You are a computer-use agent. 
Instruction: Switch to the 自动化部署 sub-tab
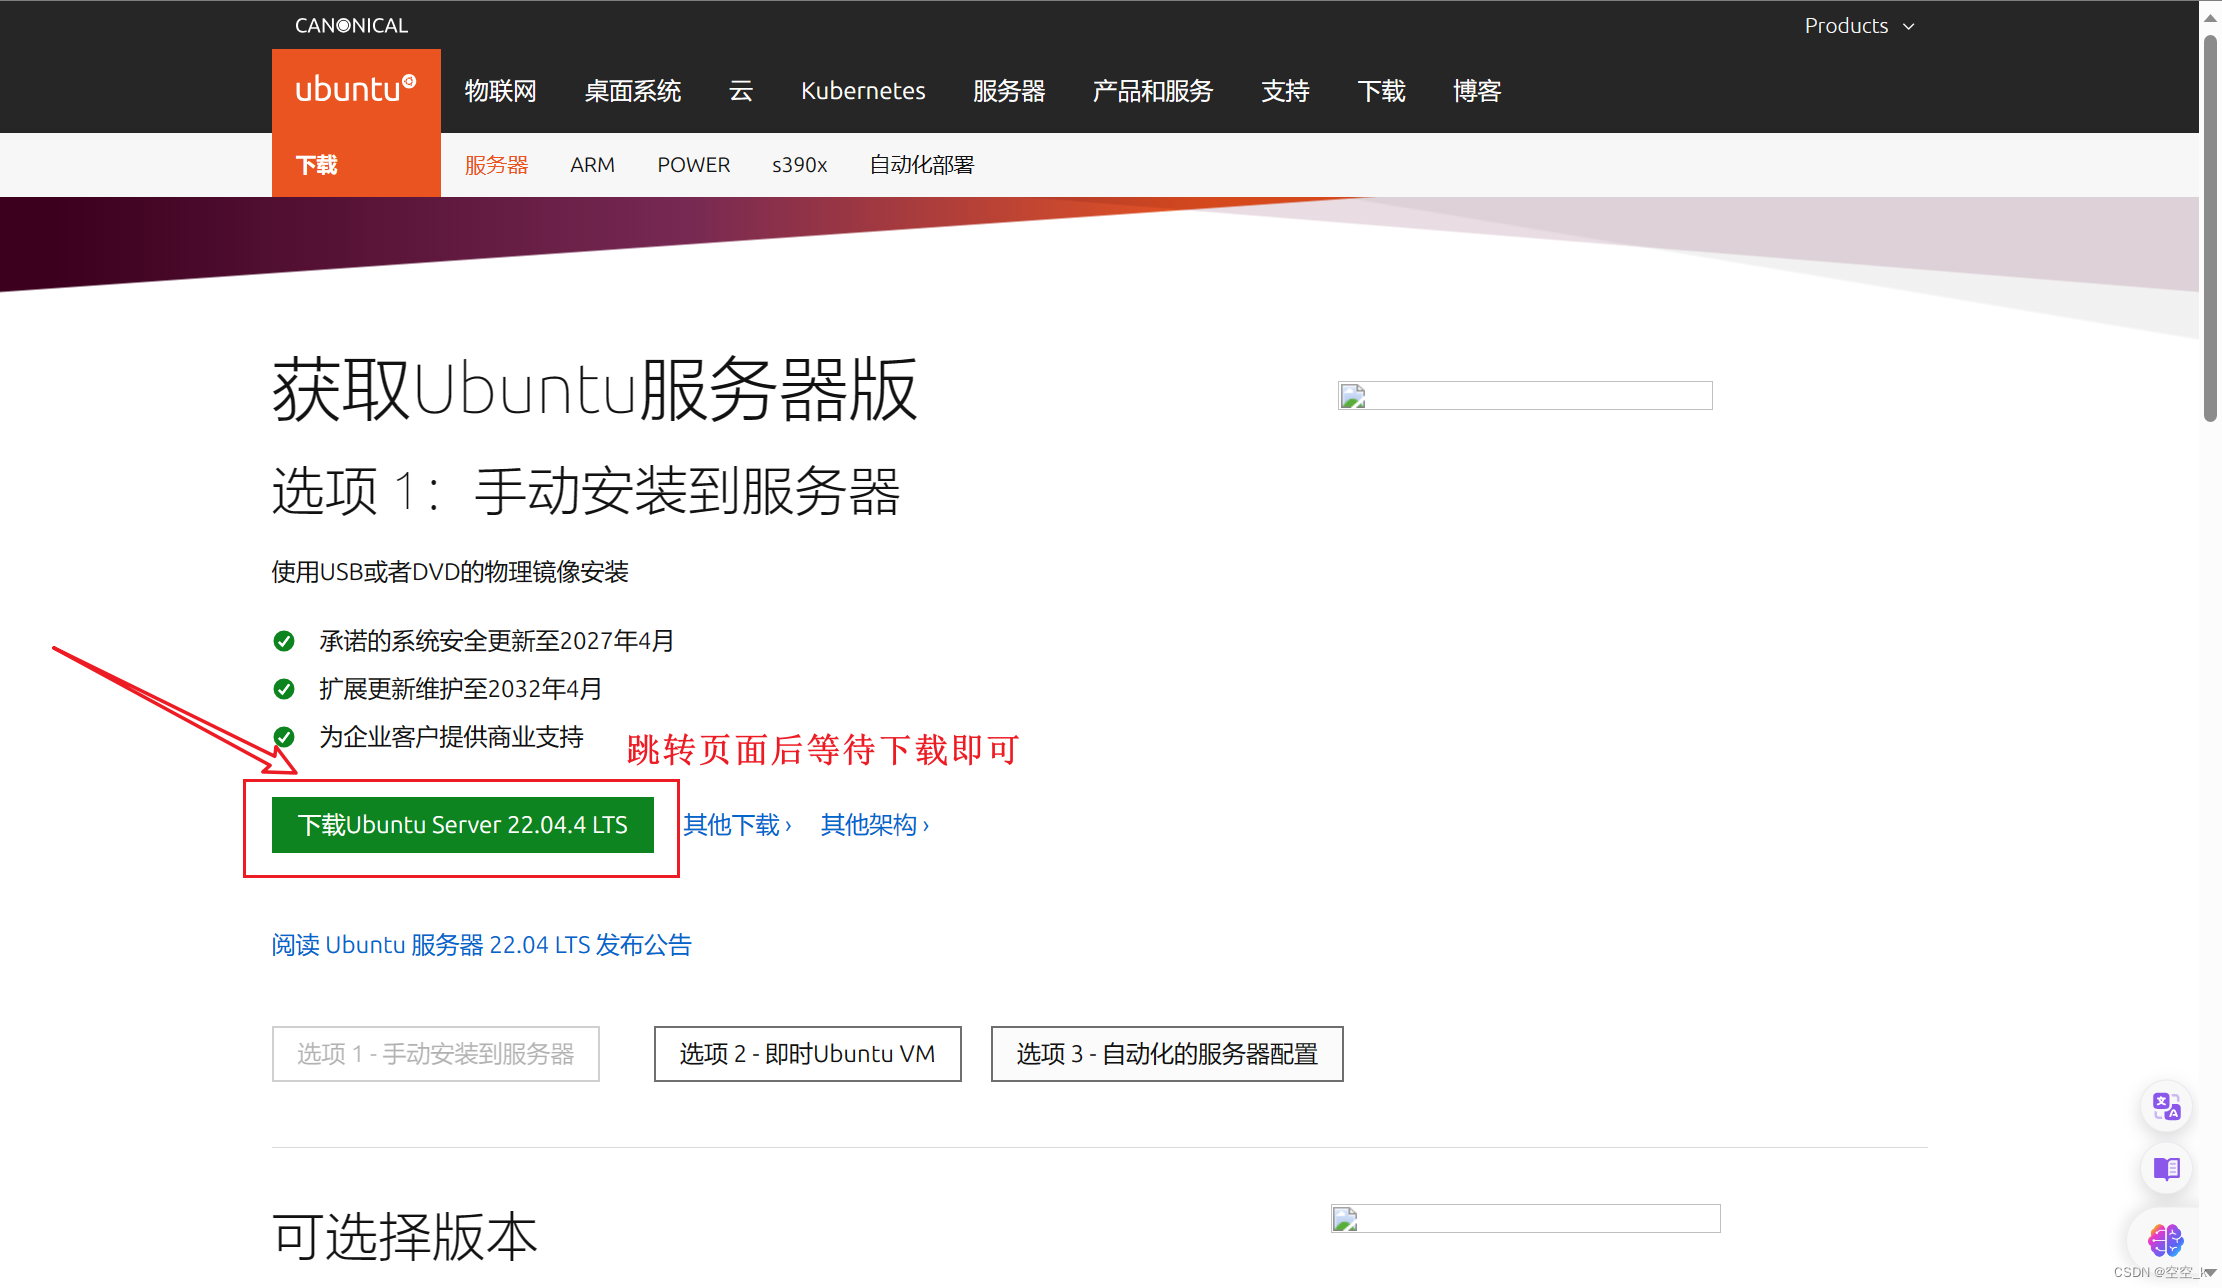point(922,165)
